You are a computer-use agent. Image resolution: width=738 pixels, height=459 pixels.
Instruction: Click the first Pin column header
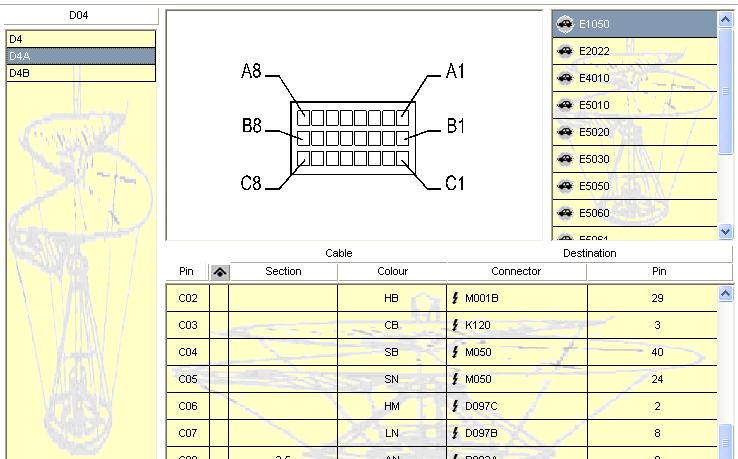(186, 272)
